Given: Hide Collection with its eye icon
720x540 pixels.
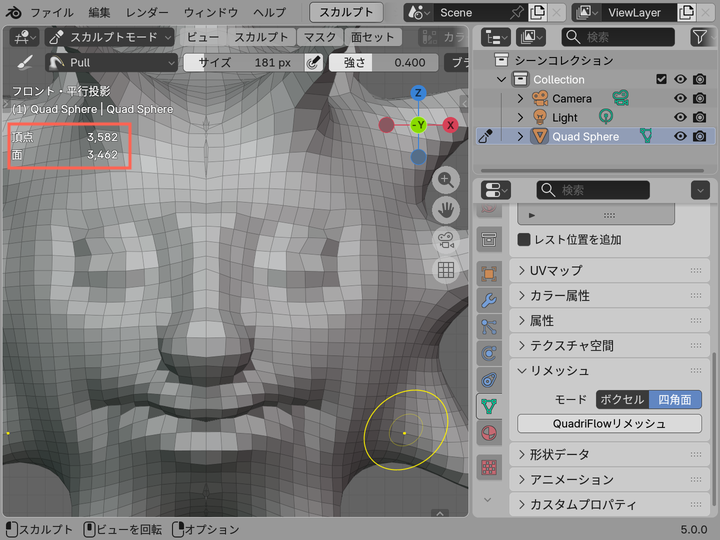Looking at the screenshot, I should (x=680, y=79).
